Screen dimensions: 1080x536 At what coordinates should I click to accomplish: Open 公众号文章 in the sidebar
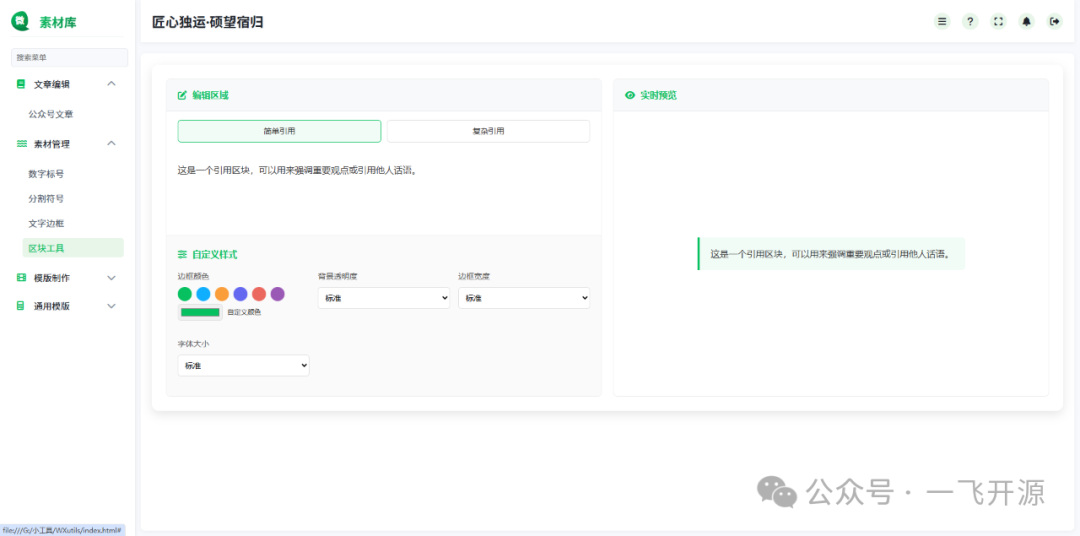coord(51,114)
